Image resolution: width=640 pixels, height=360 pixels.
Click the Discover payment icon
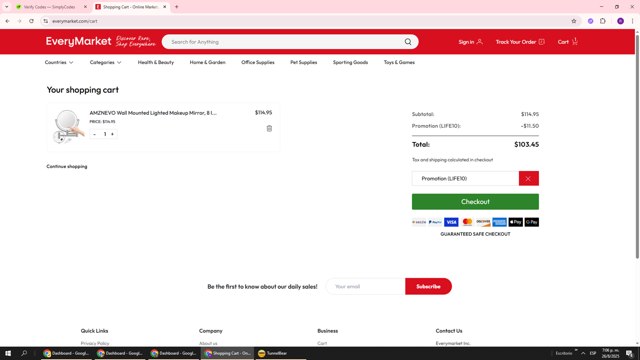[483, 222]
